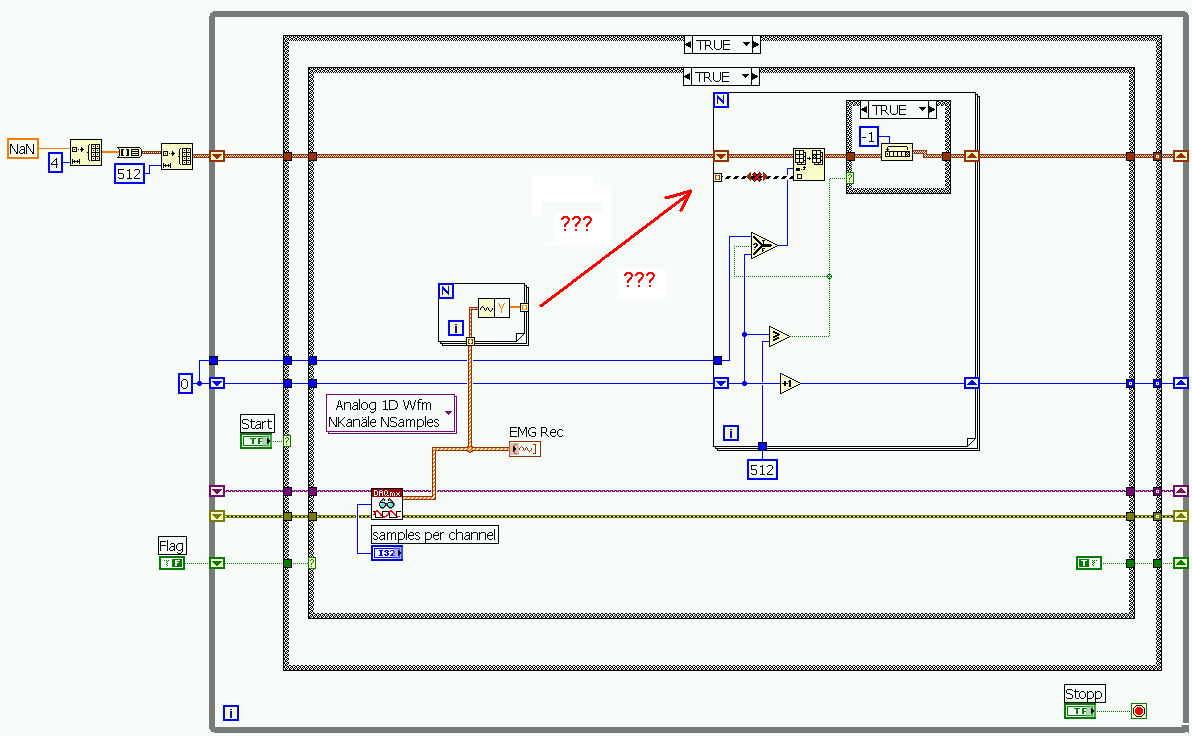This screenshot has width=1192, height=736.
Task: Go to next case on second TRUE selector
Action: tap(755, 77)
